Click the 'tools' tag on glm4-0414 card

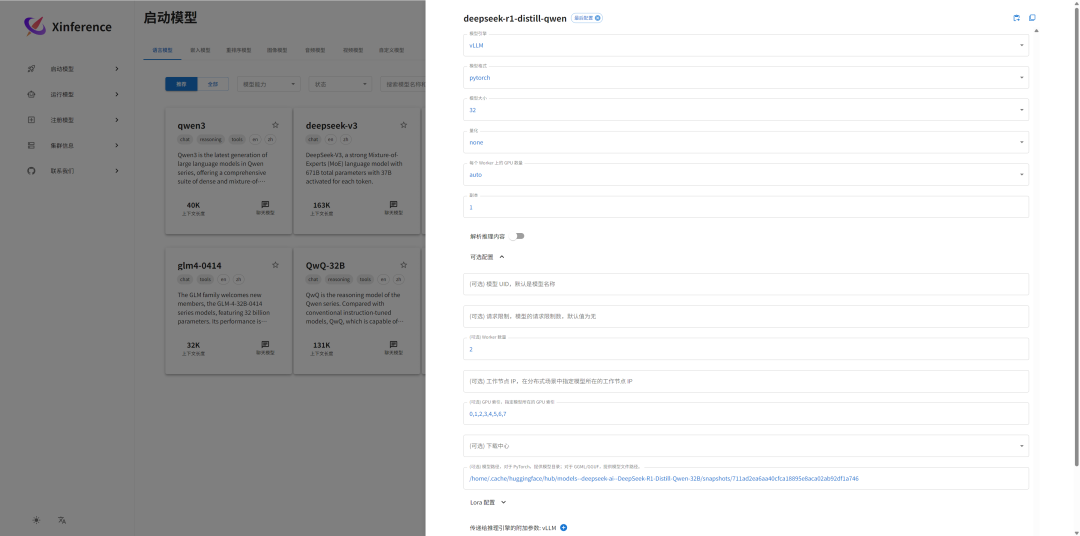205,279
